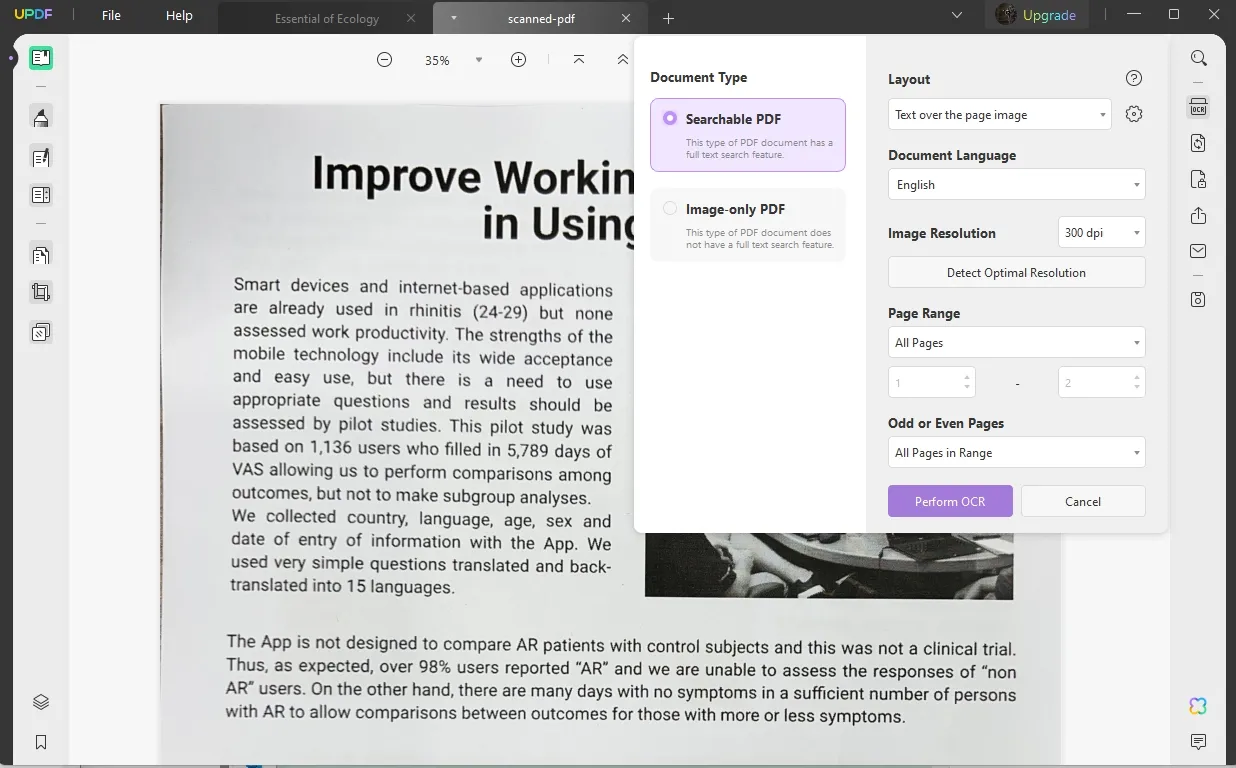
Task: Select the Crop Pages tool
Action: point(41,293)
